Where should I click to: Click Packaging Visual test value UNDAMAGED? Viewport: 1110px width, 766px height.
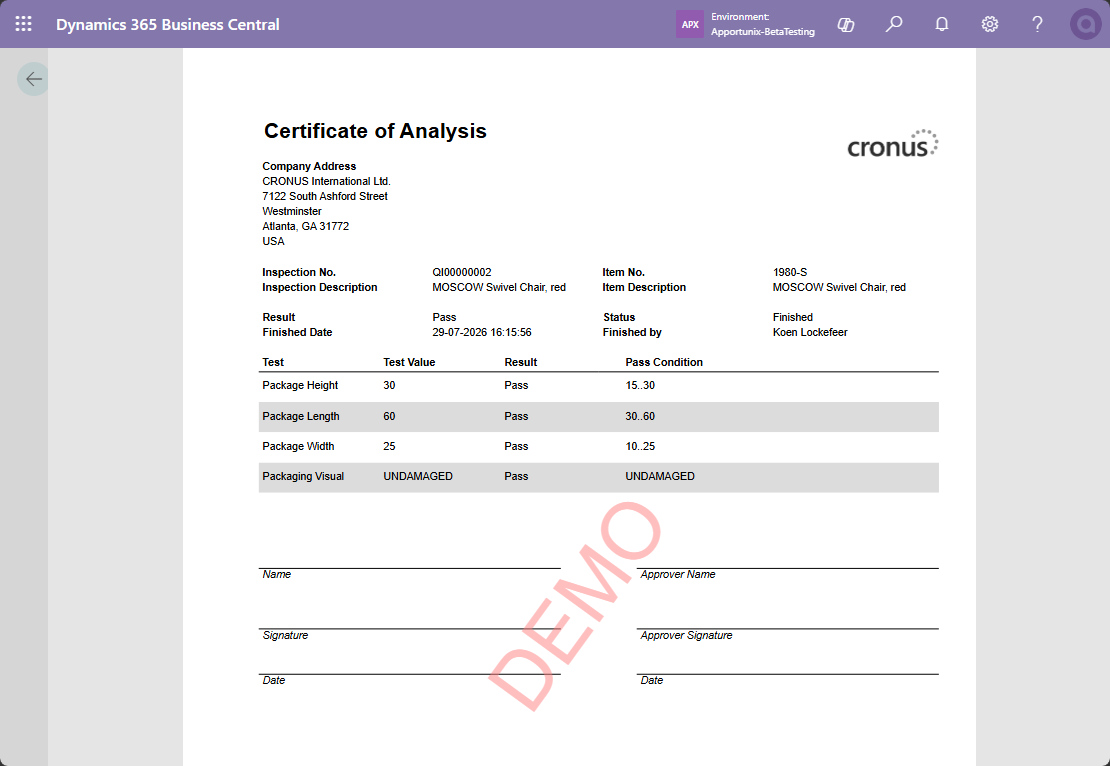click(418, 476)
